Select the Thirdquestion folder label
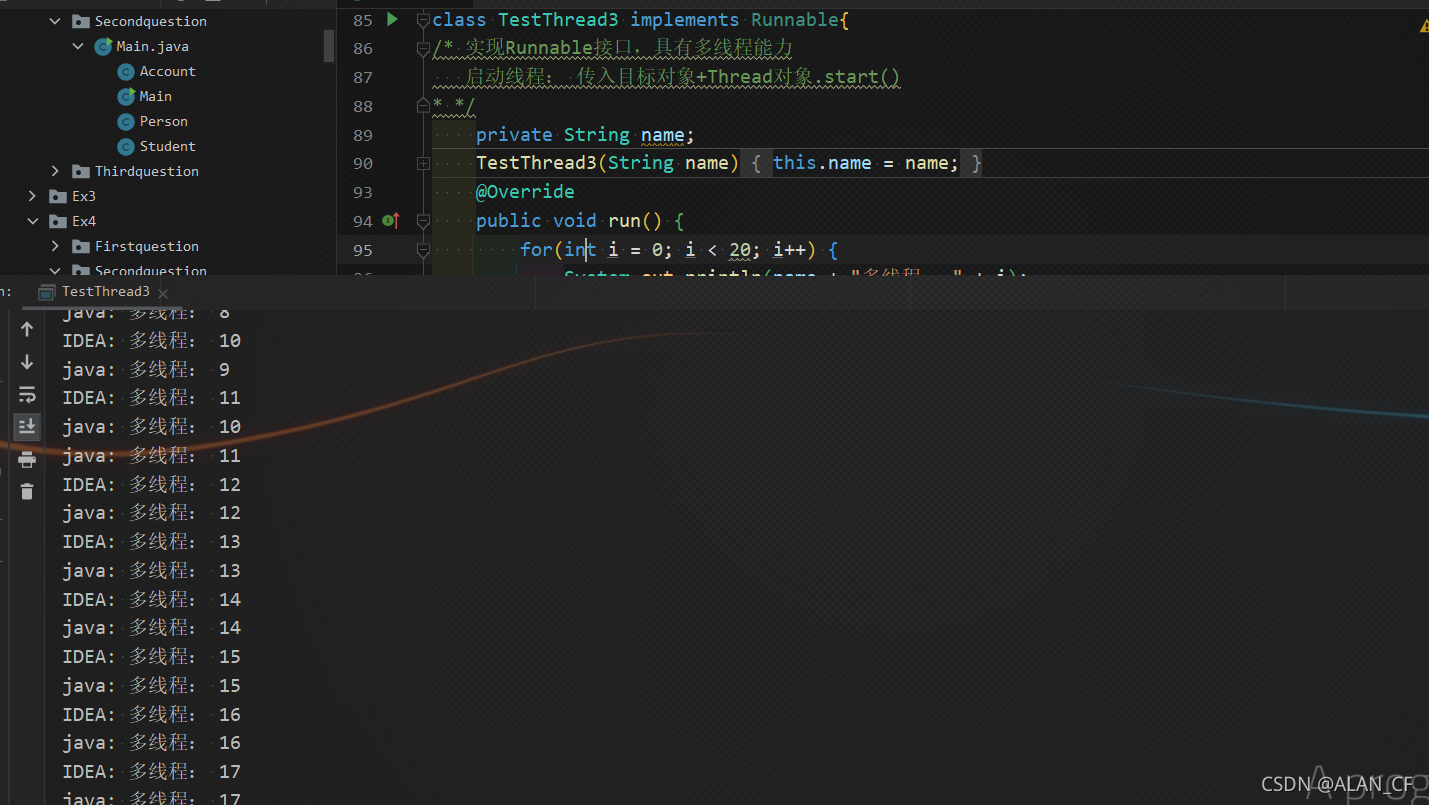Image resolution: width=1429 pixels, height=805 pixels. [x=147, y=171]
